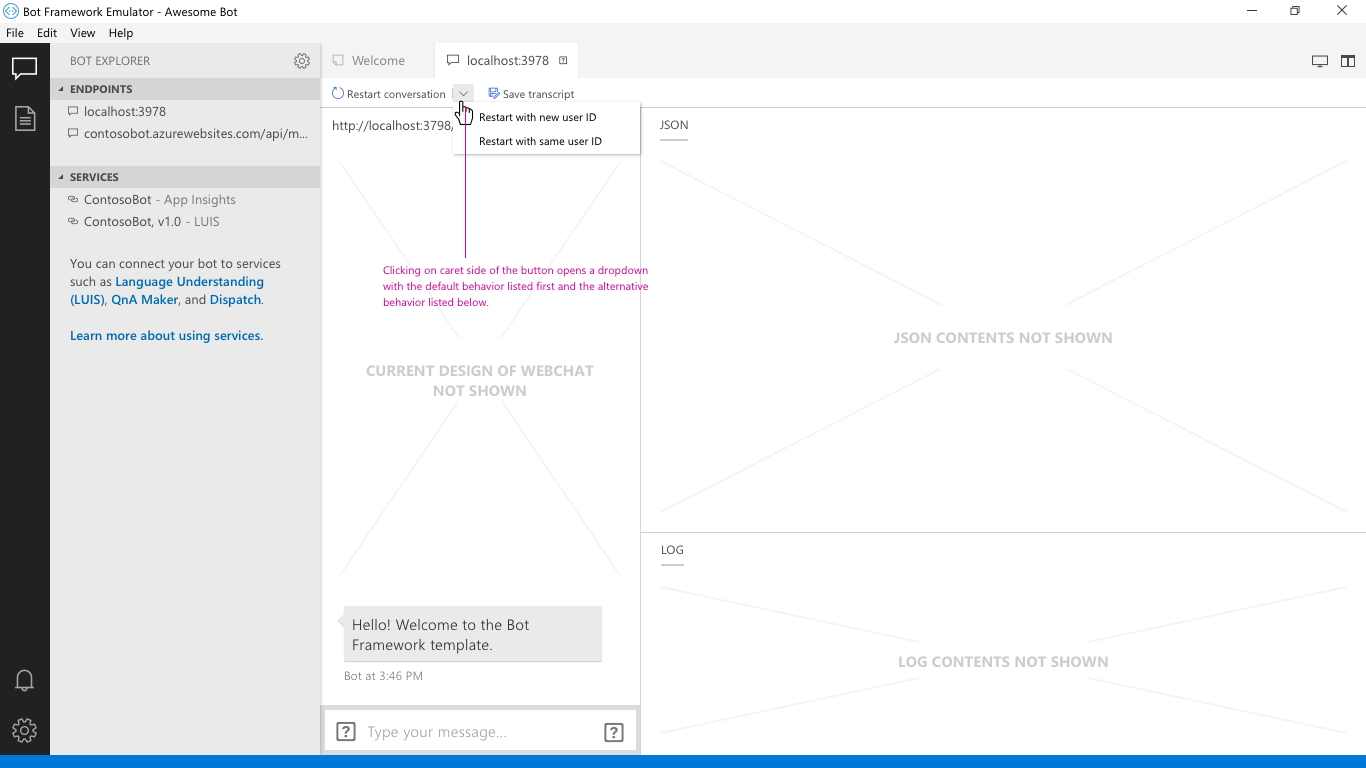1366x768 pixels.
Task: Open the Help menu
Action: (121, 33)
